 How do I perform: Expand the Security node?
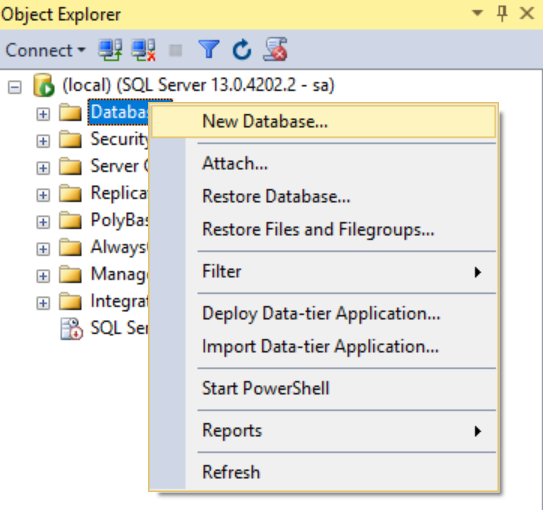click(43, 141)
